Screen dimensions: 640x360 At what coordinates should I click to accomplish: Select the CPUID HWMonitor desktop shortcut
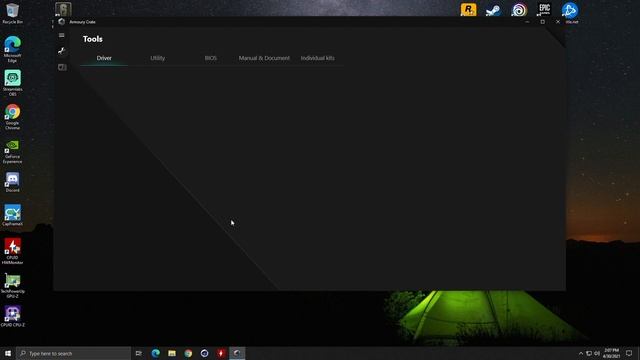pos(13,251)
